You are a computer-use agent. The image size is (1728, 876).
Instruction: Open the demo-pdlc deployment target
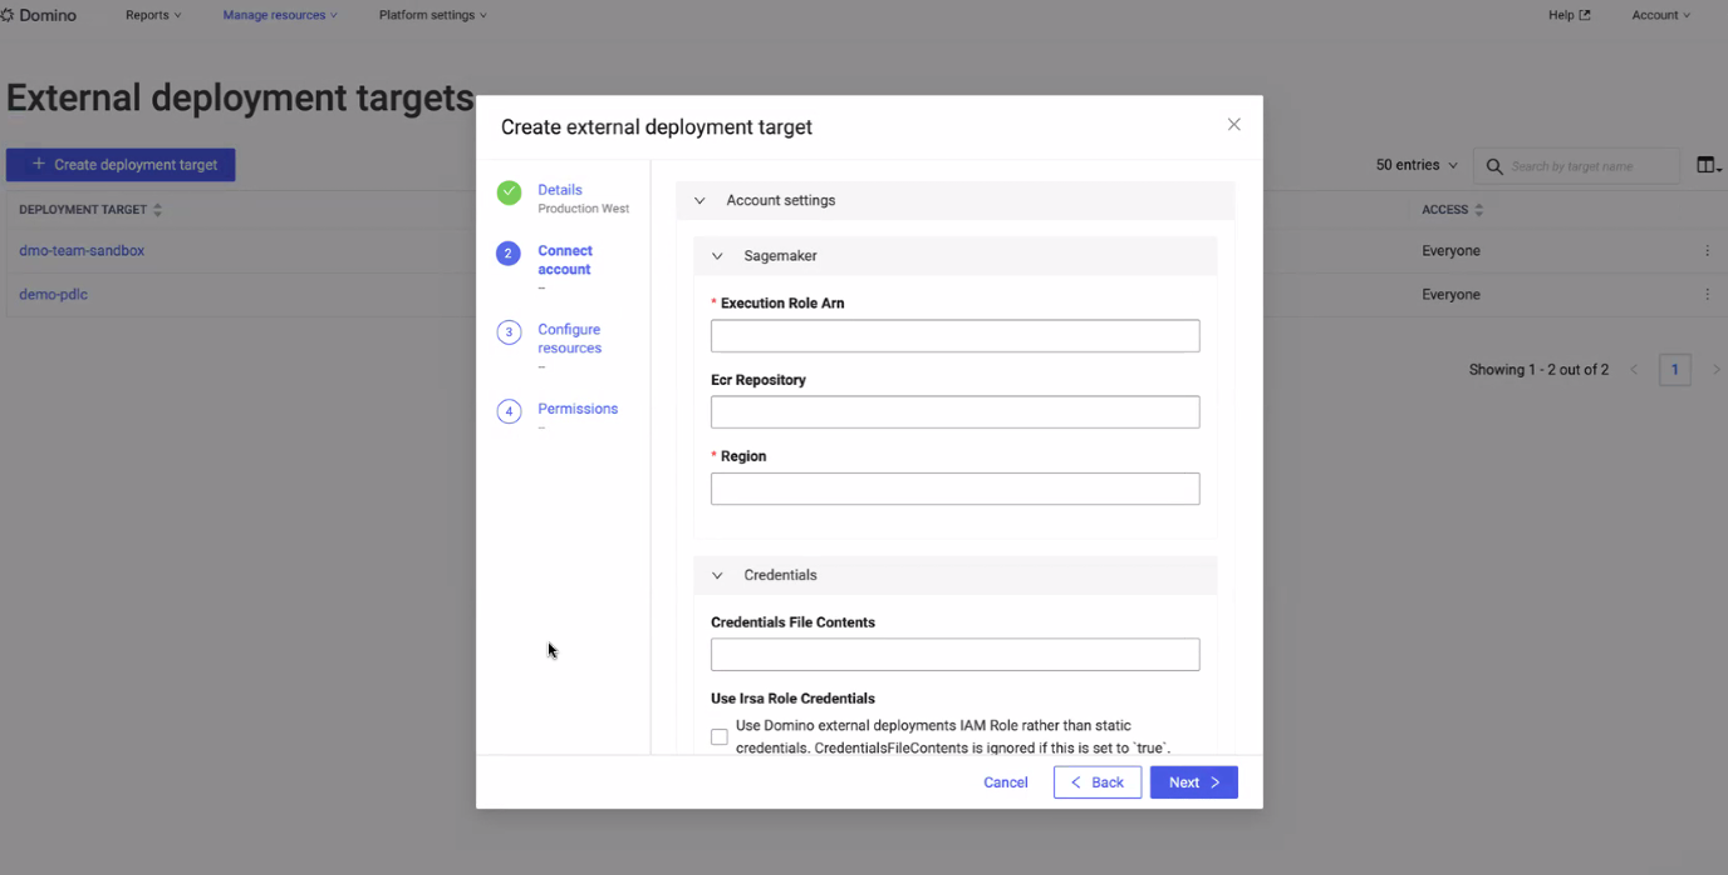pos(54,295)
